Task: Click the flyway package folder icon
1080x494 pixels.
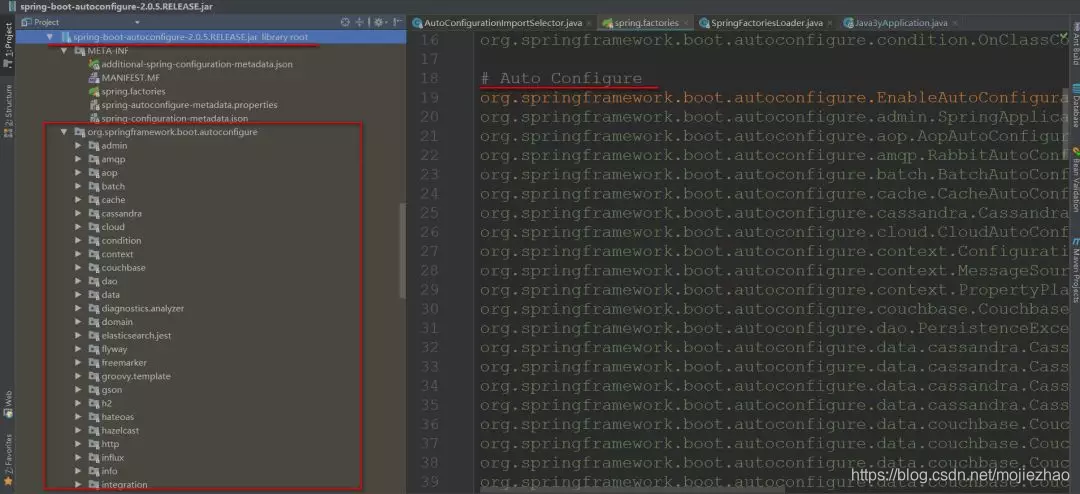Action: (94, 349)
